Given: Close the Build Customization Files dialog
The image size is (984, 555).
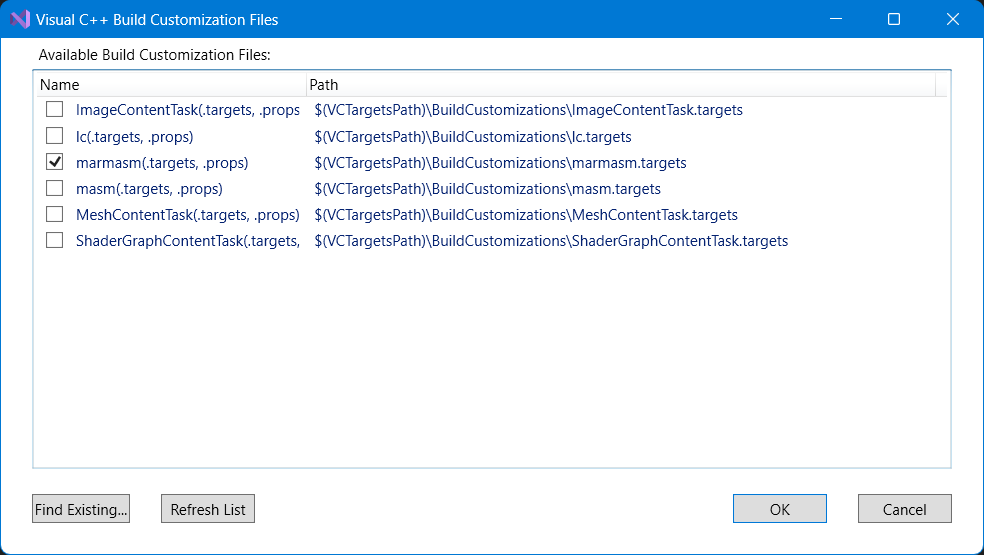Looking at the screenshot, I should (x=953, y=19).
